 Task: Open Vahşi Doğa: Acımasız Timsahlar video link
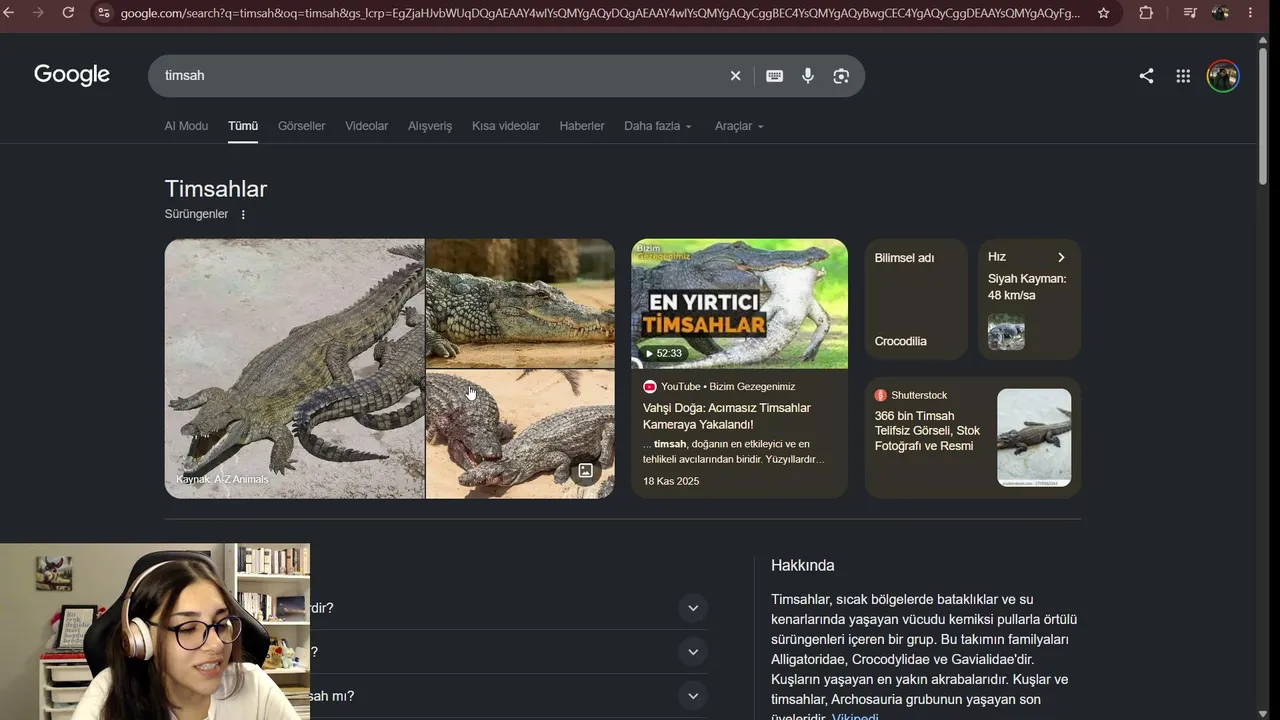pyautogui.click(x=727, y=416)
